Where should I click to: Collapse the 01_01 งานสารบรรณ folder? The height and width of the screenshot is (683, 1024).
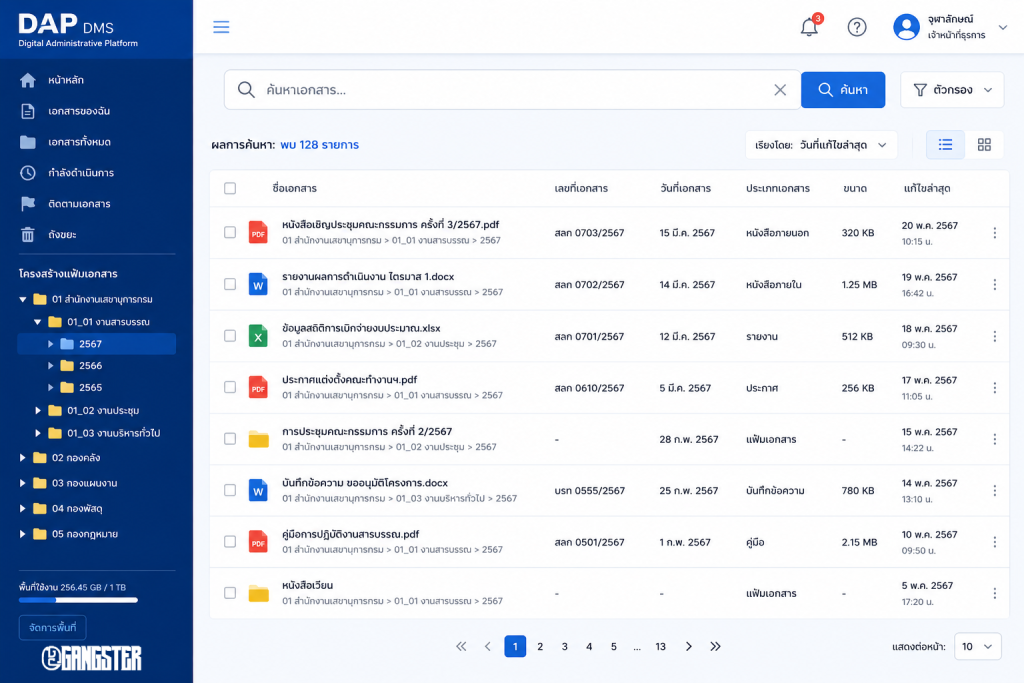click(37, 322)
